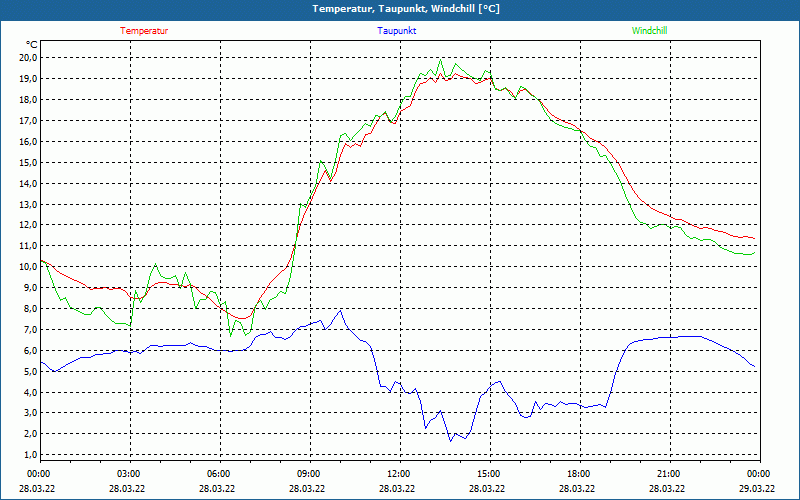Click the '21:00' time label
This screenshot has width=800, height=500.
(668, 474)
